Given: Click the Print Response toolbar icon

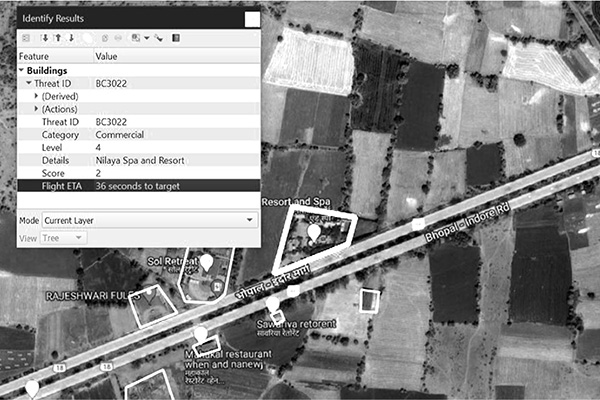Looking at the screenshot, I should (x=118, y=38).
